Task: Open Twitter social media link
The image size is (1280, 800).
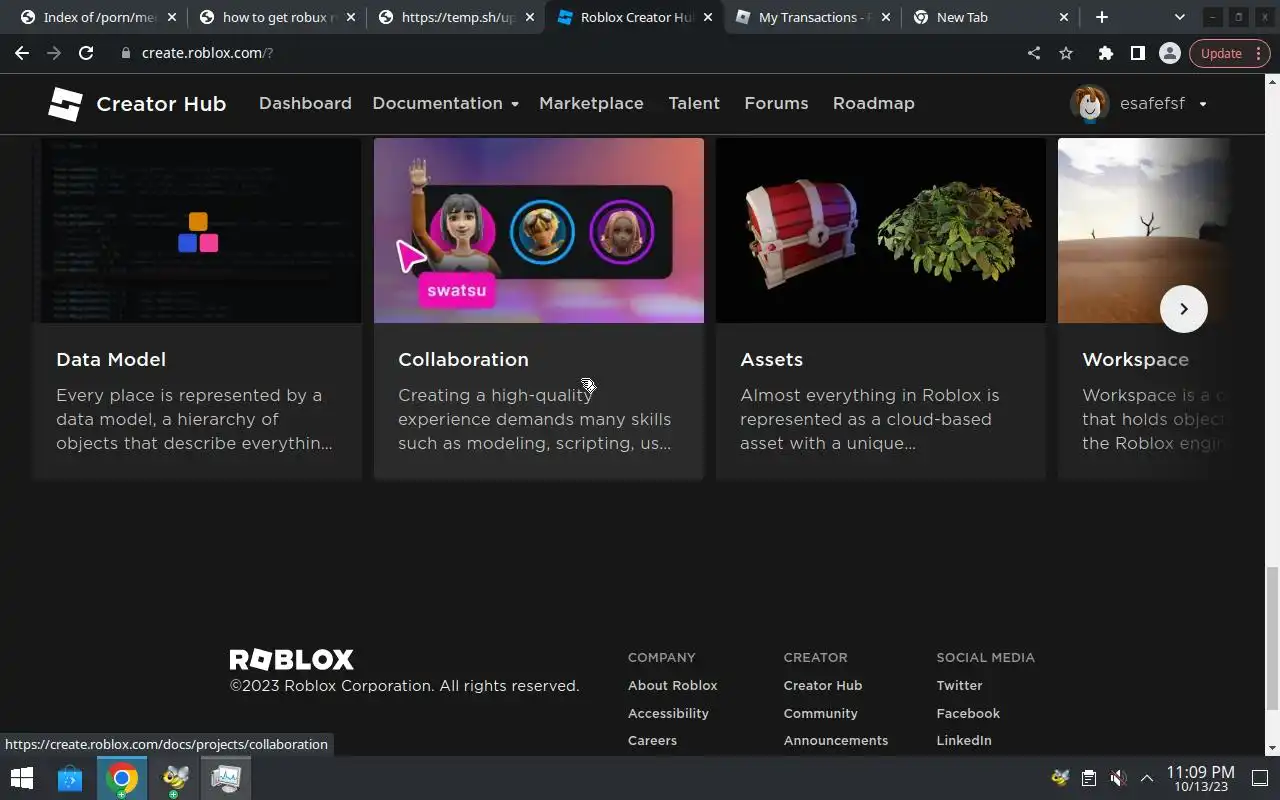Action: tap(959, 685)
